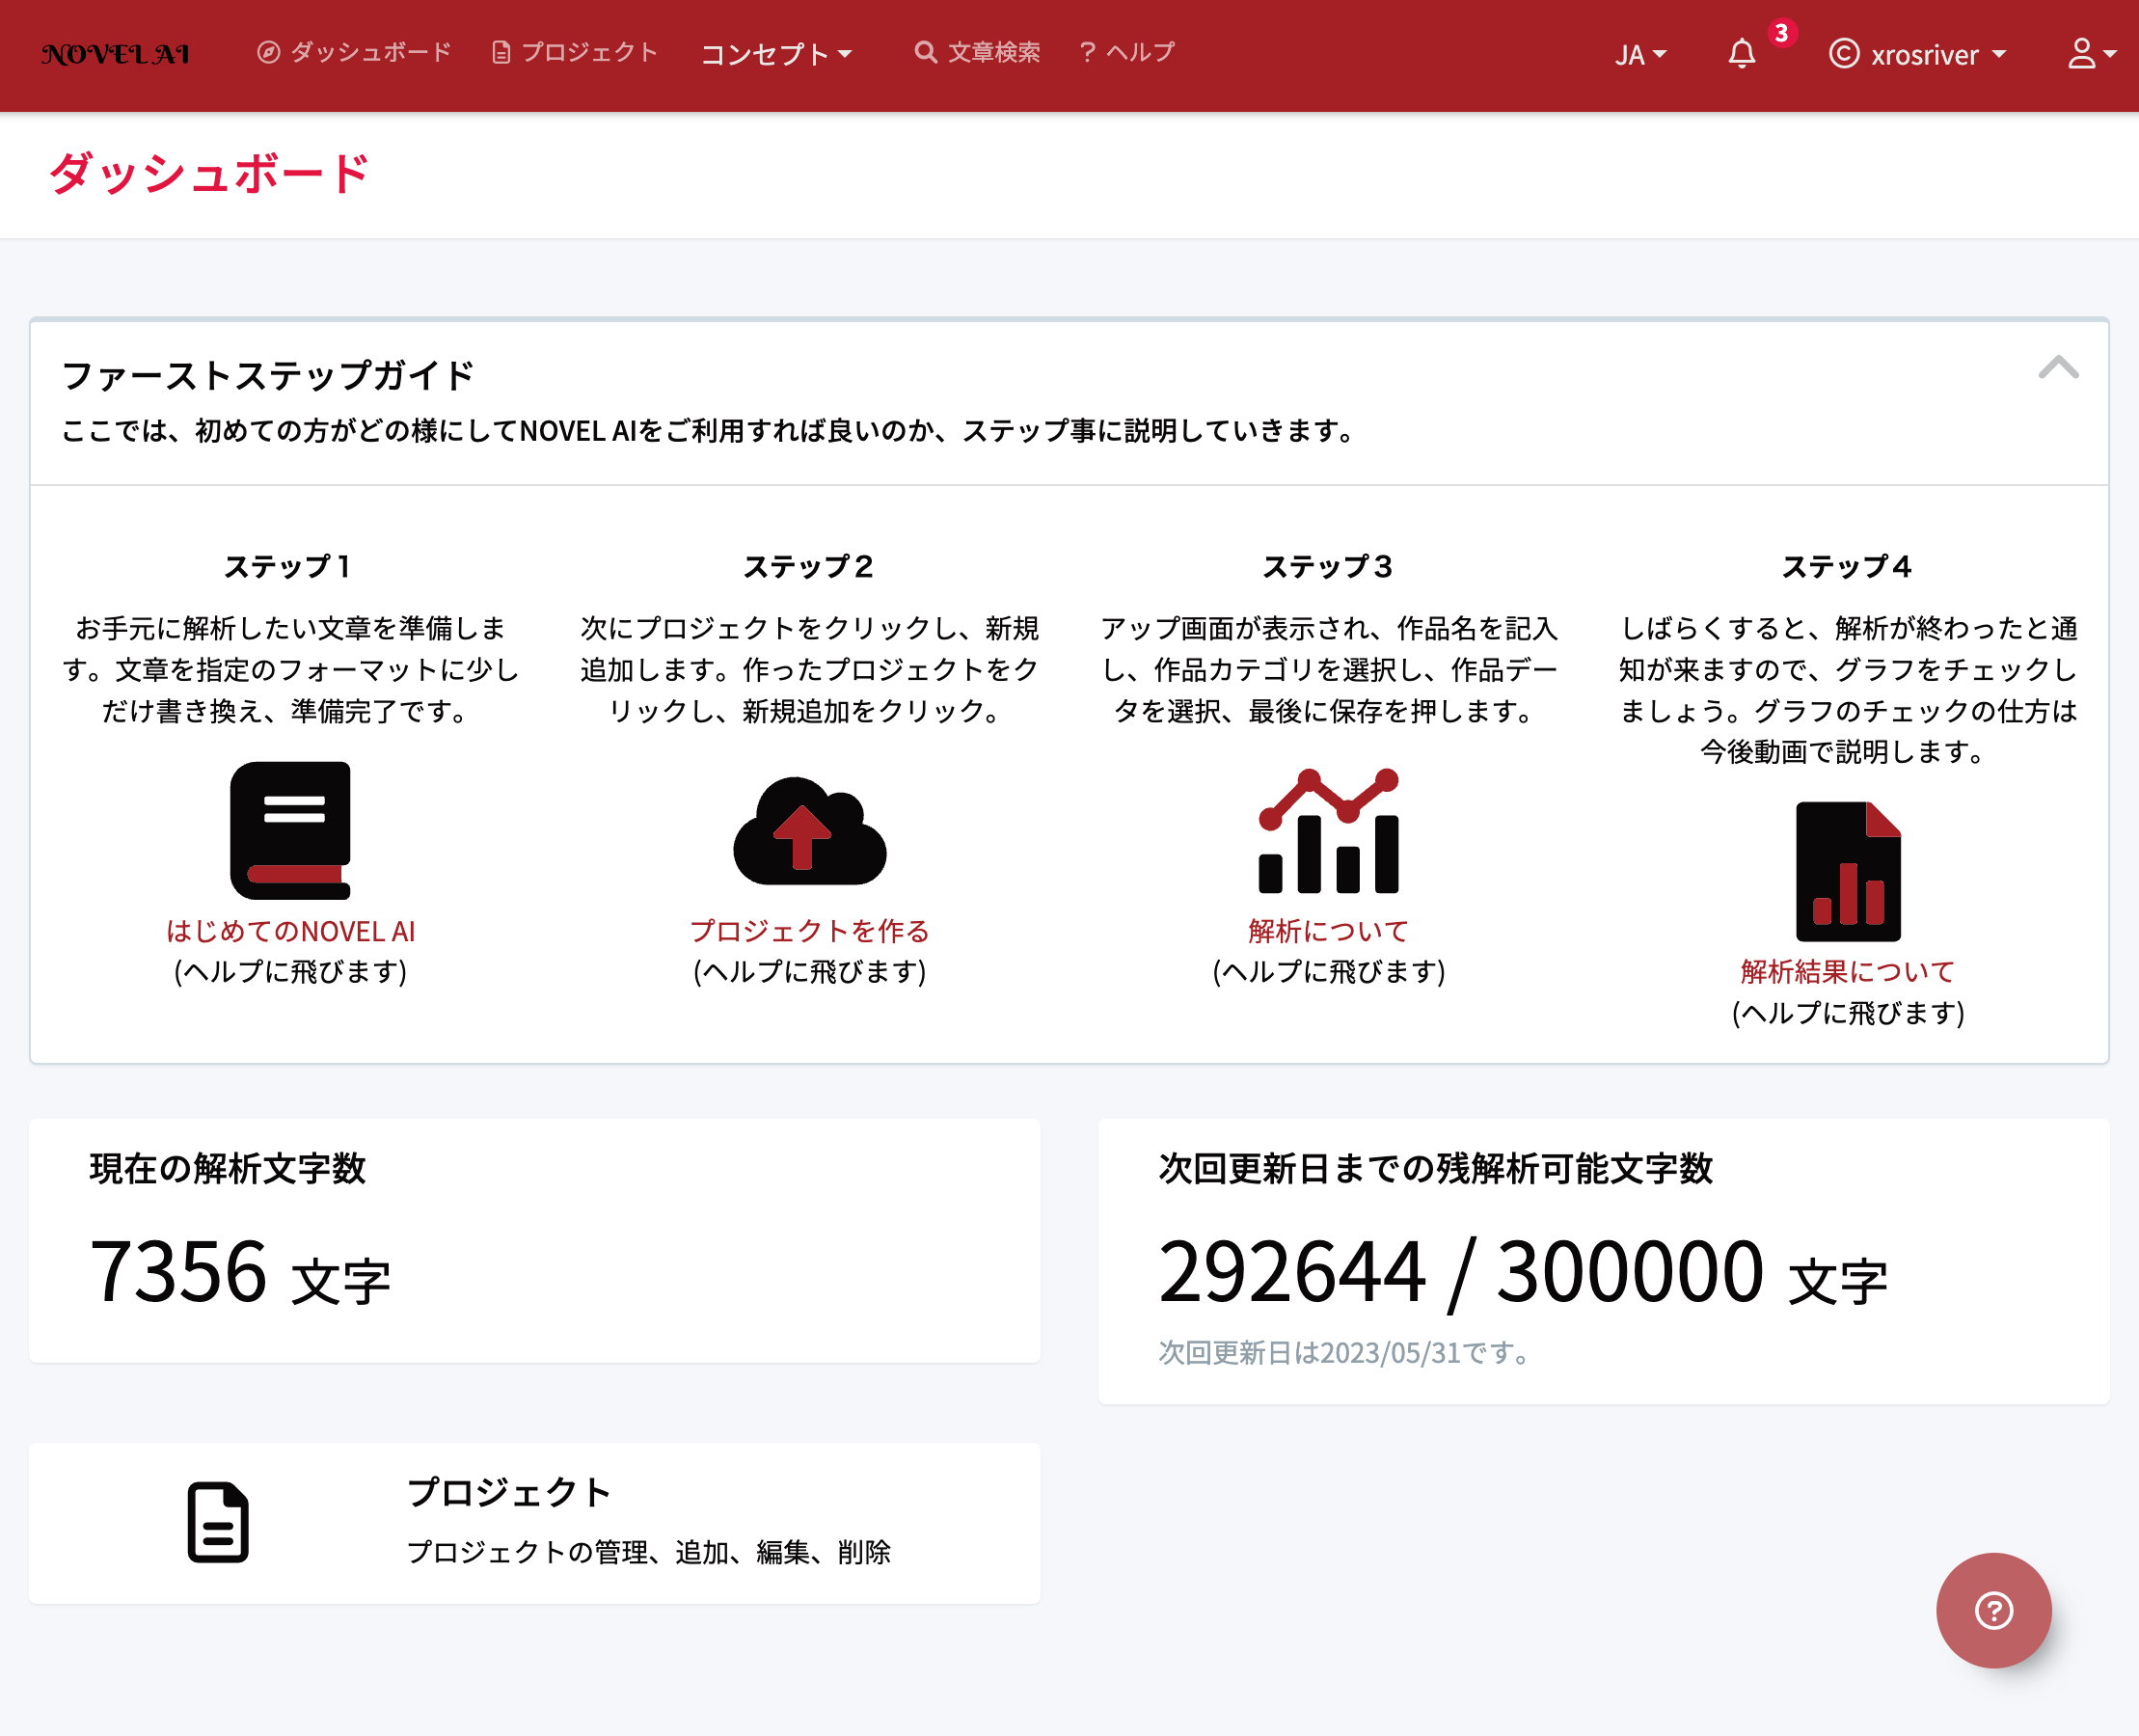This screenshot has height=1736, width=2139.
Task: Open the floating help question-mark button
Action: pyautogui.click(x=1993, y=1610)
